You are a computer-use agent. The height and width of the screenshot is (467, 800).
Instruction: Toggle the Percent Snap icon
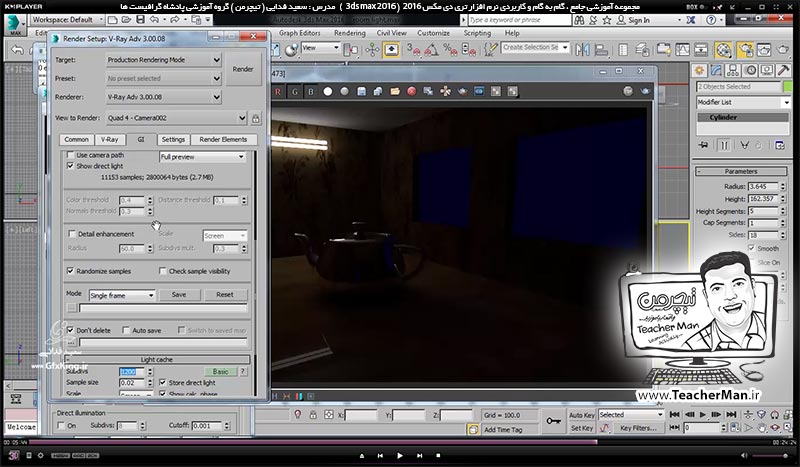click(x=450, y=50)
